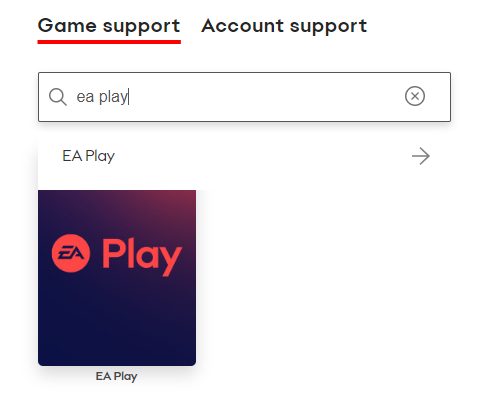Click the word Game in Game support

67,25
